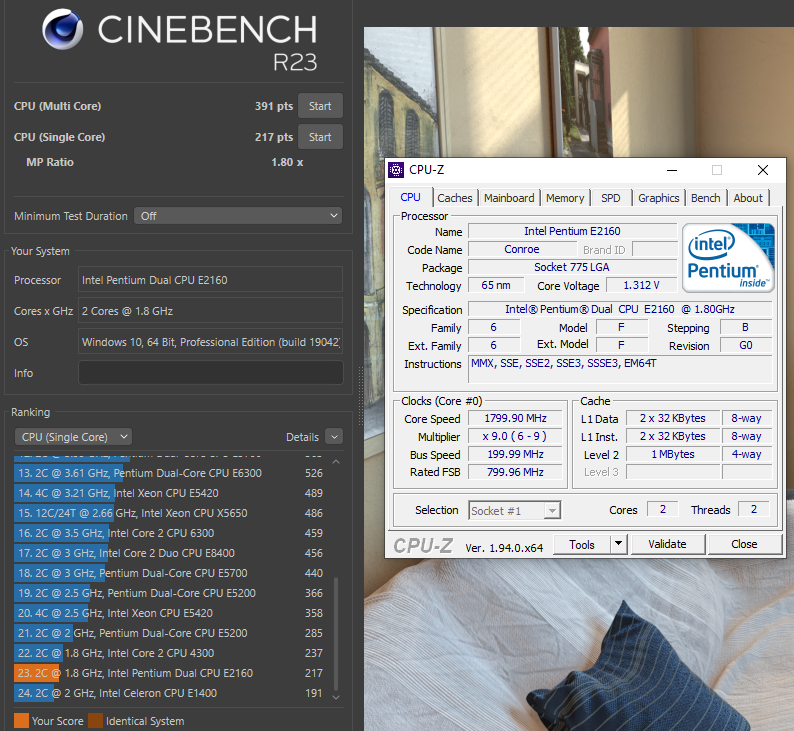Click the orange Your Score legend swatch
This screenshot has height=731, width=794.
(x=21, y=720)
